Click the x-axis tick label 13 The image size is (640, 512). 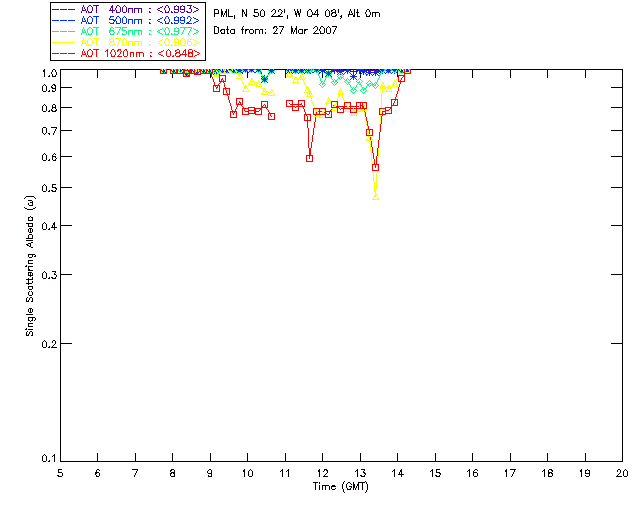pyautogui.click(x=360, y=474)
